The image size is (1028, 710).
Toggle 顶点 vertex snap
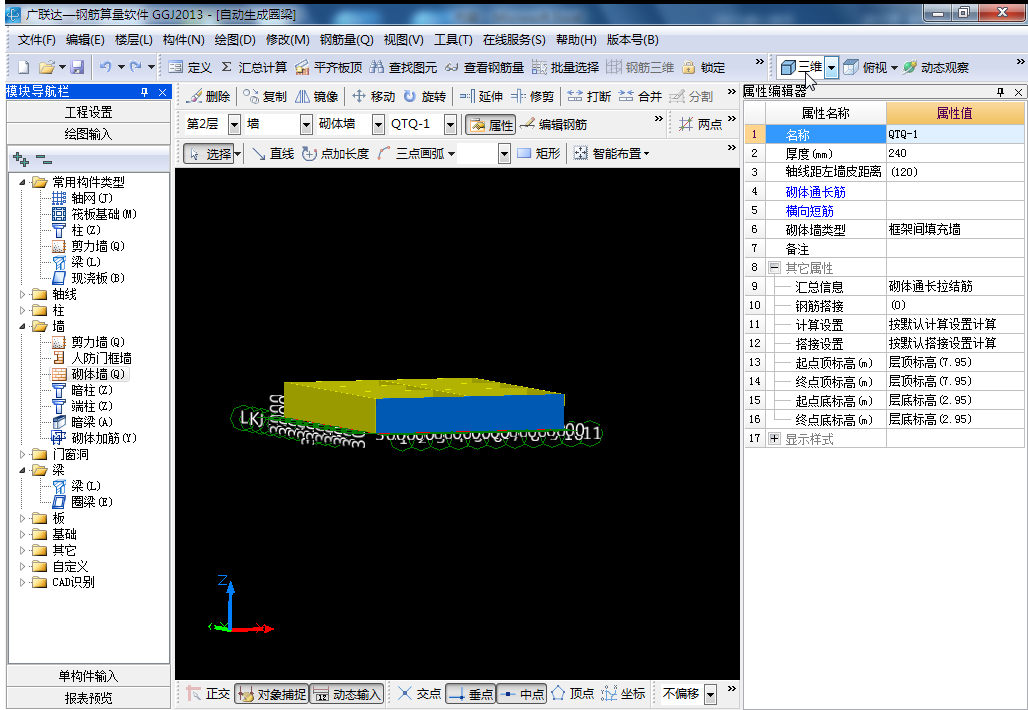(572, 694)
